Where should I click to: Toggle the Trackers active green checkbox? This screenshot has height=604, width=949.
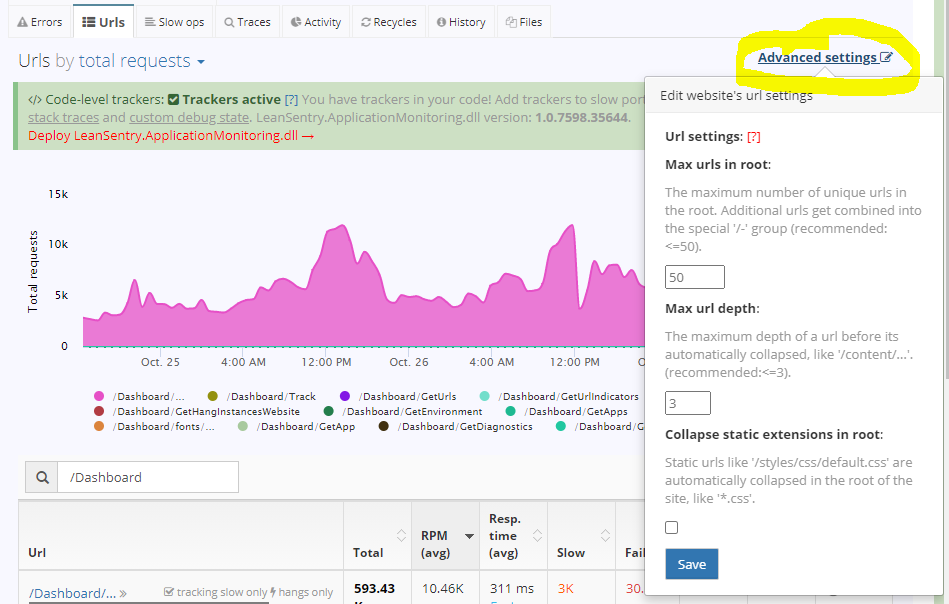click(173, 100)
